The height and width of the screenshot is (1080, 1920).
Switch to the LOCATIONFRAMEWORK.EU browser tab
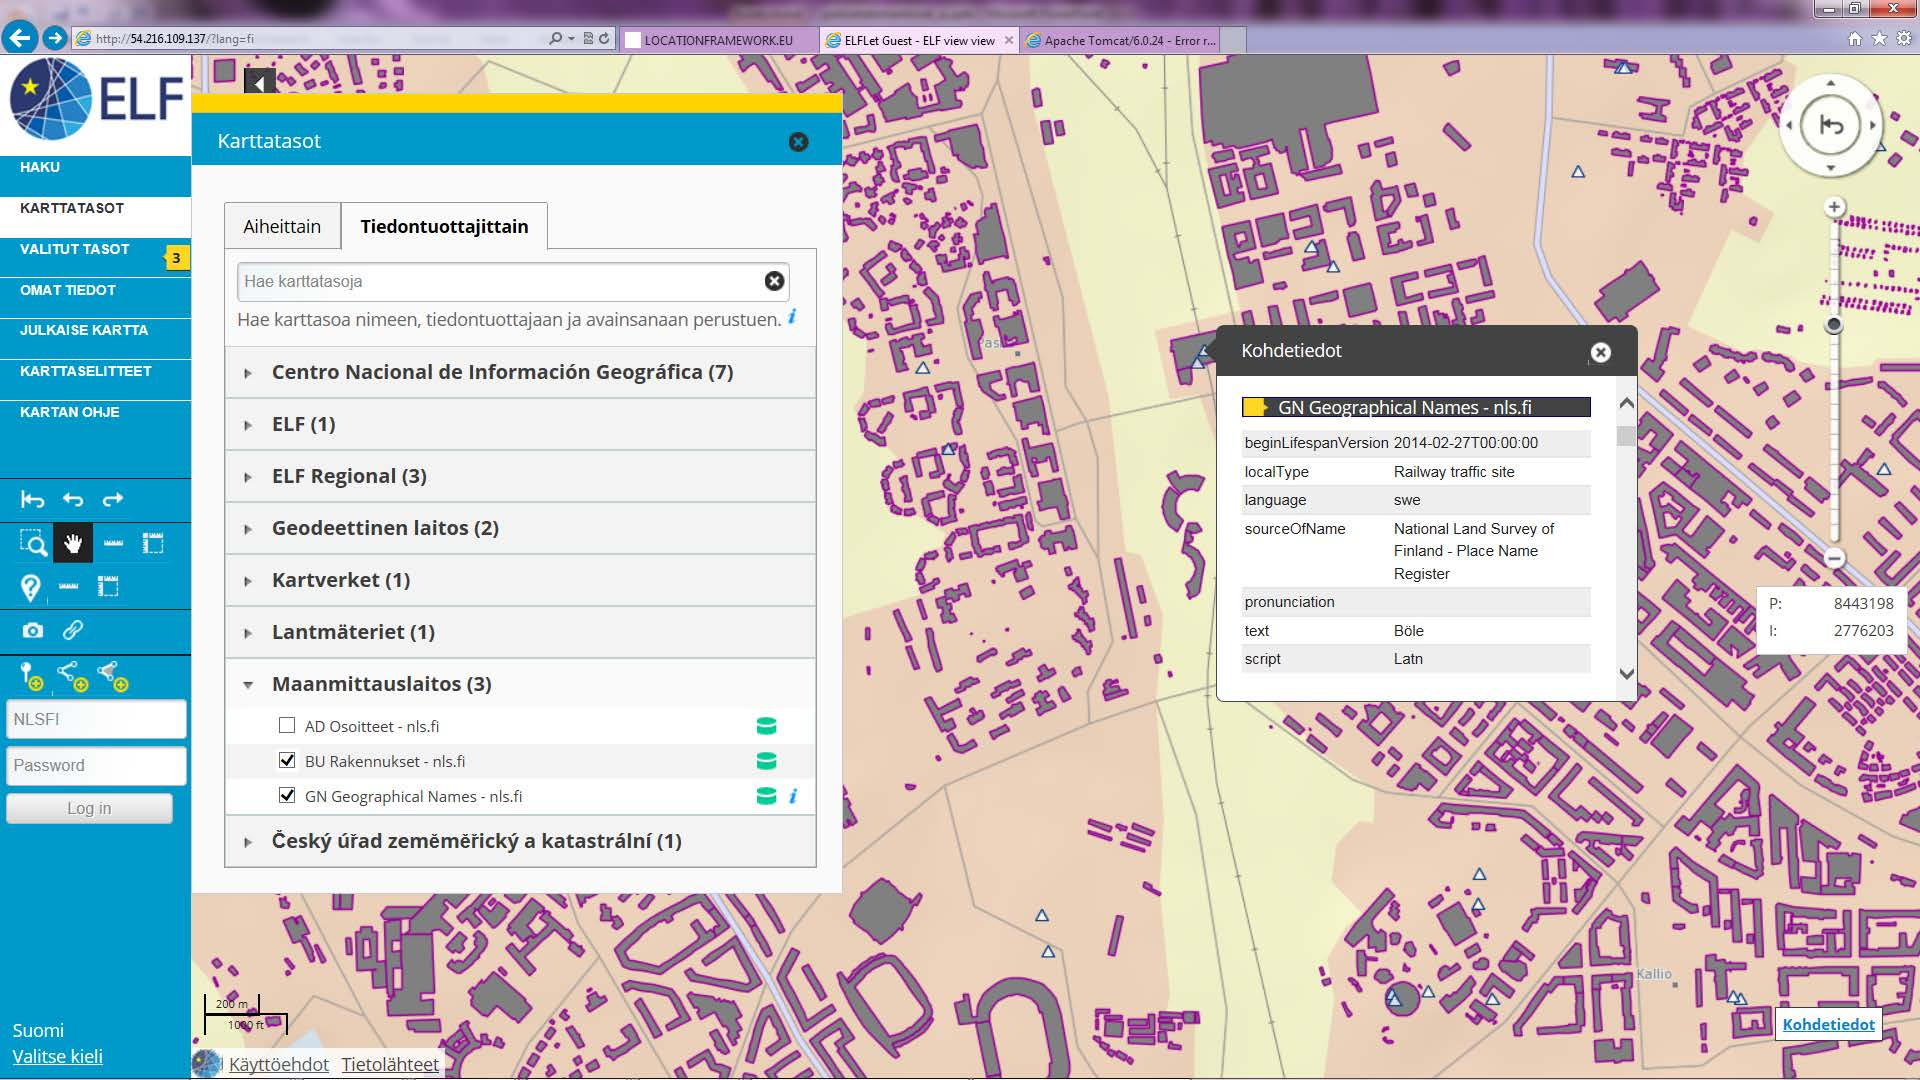718,40
